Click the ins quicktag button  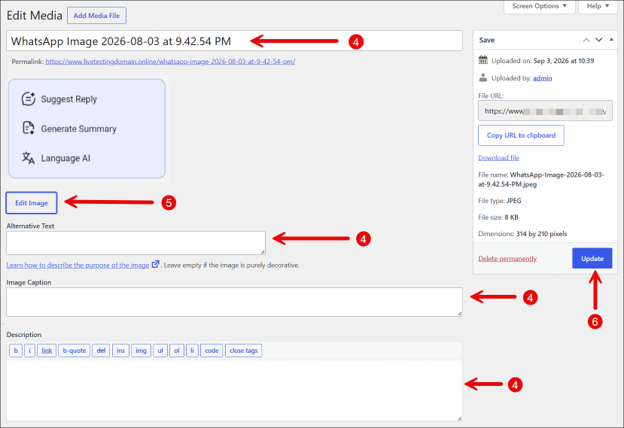(x=121, y=351)
